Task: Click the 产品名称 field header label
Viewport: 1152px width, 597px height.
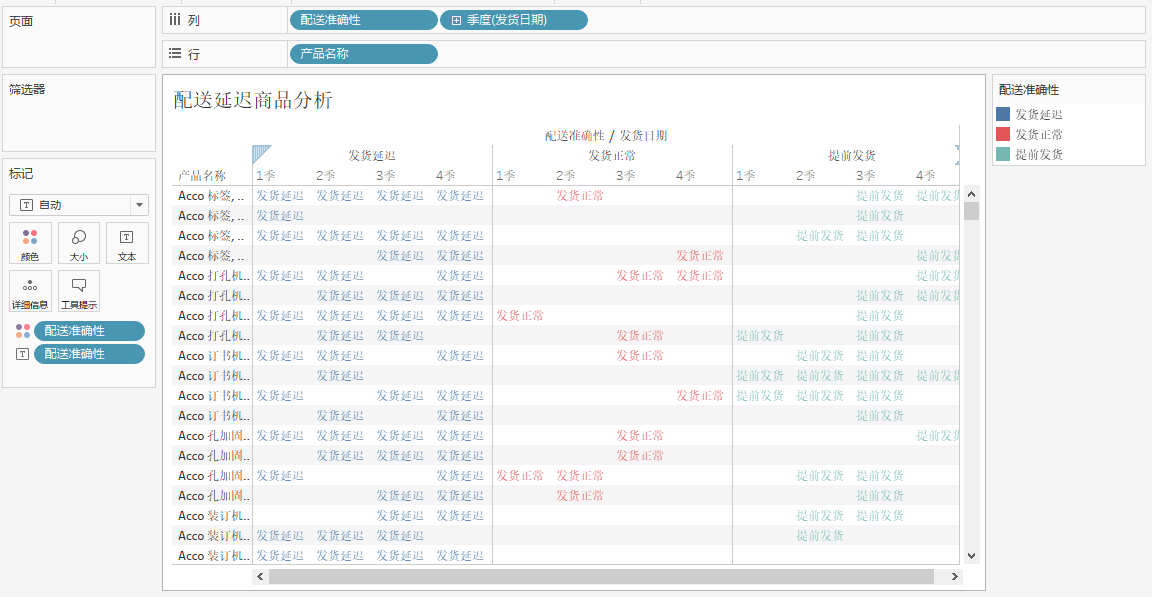Action: pos(202,175)
